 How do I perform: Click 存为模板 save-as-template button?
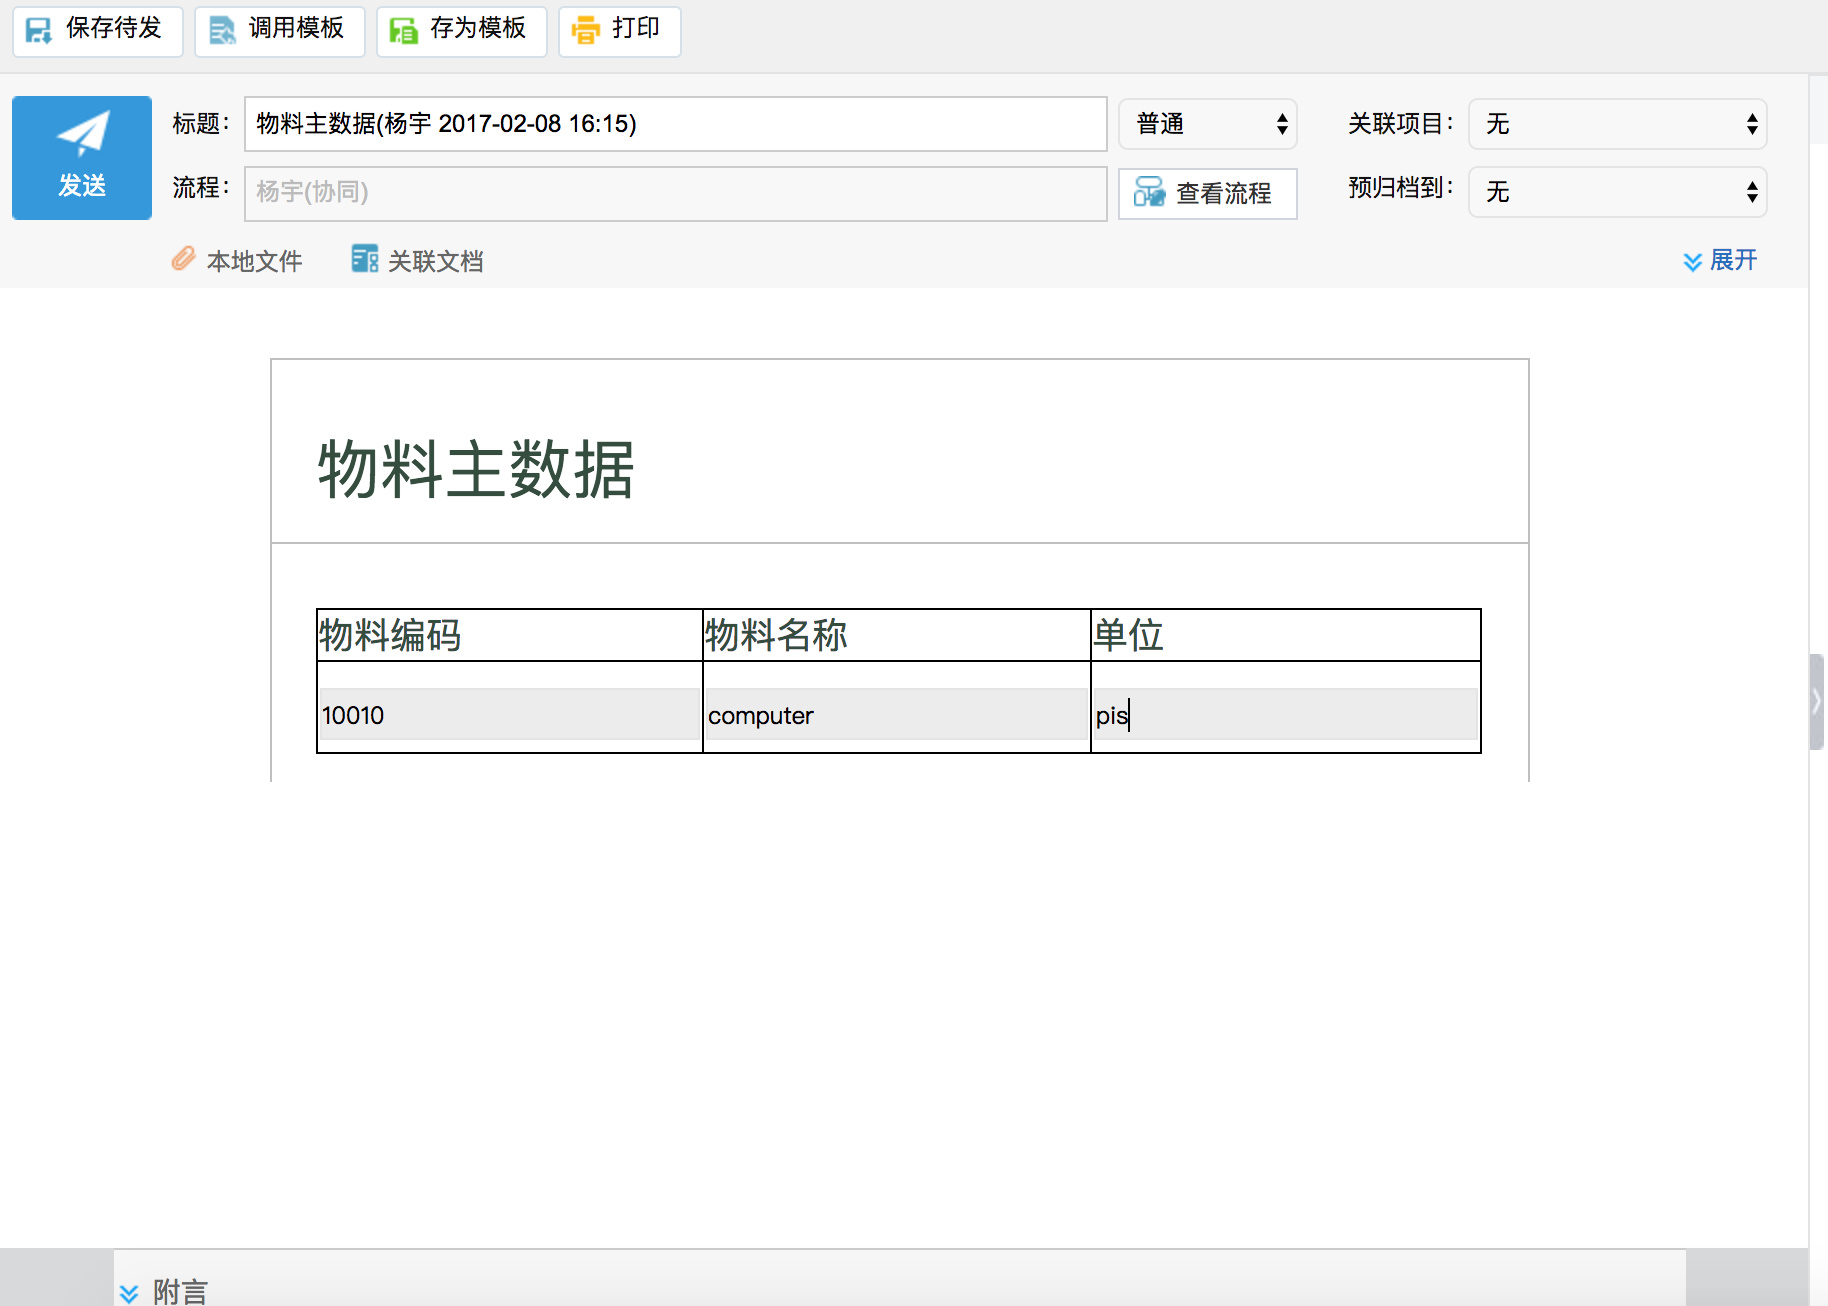pos(461,30)
